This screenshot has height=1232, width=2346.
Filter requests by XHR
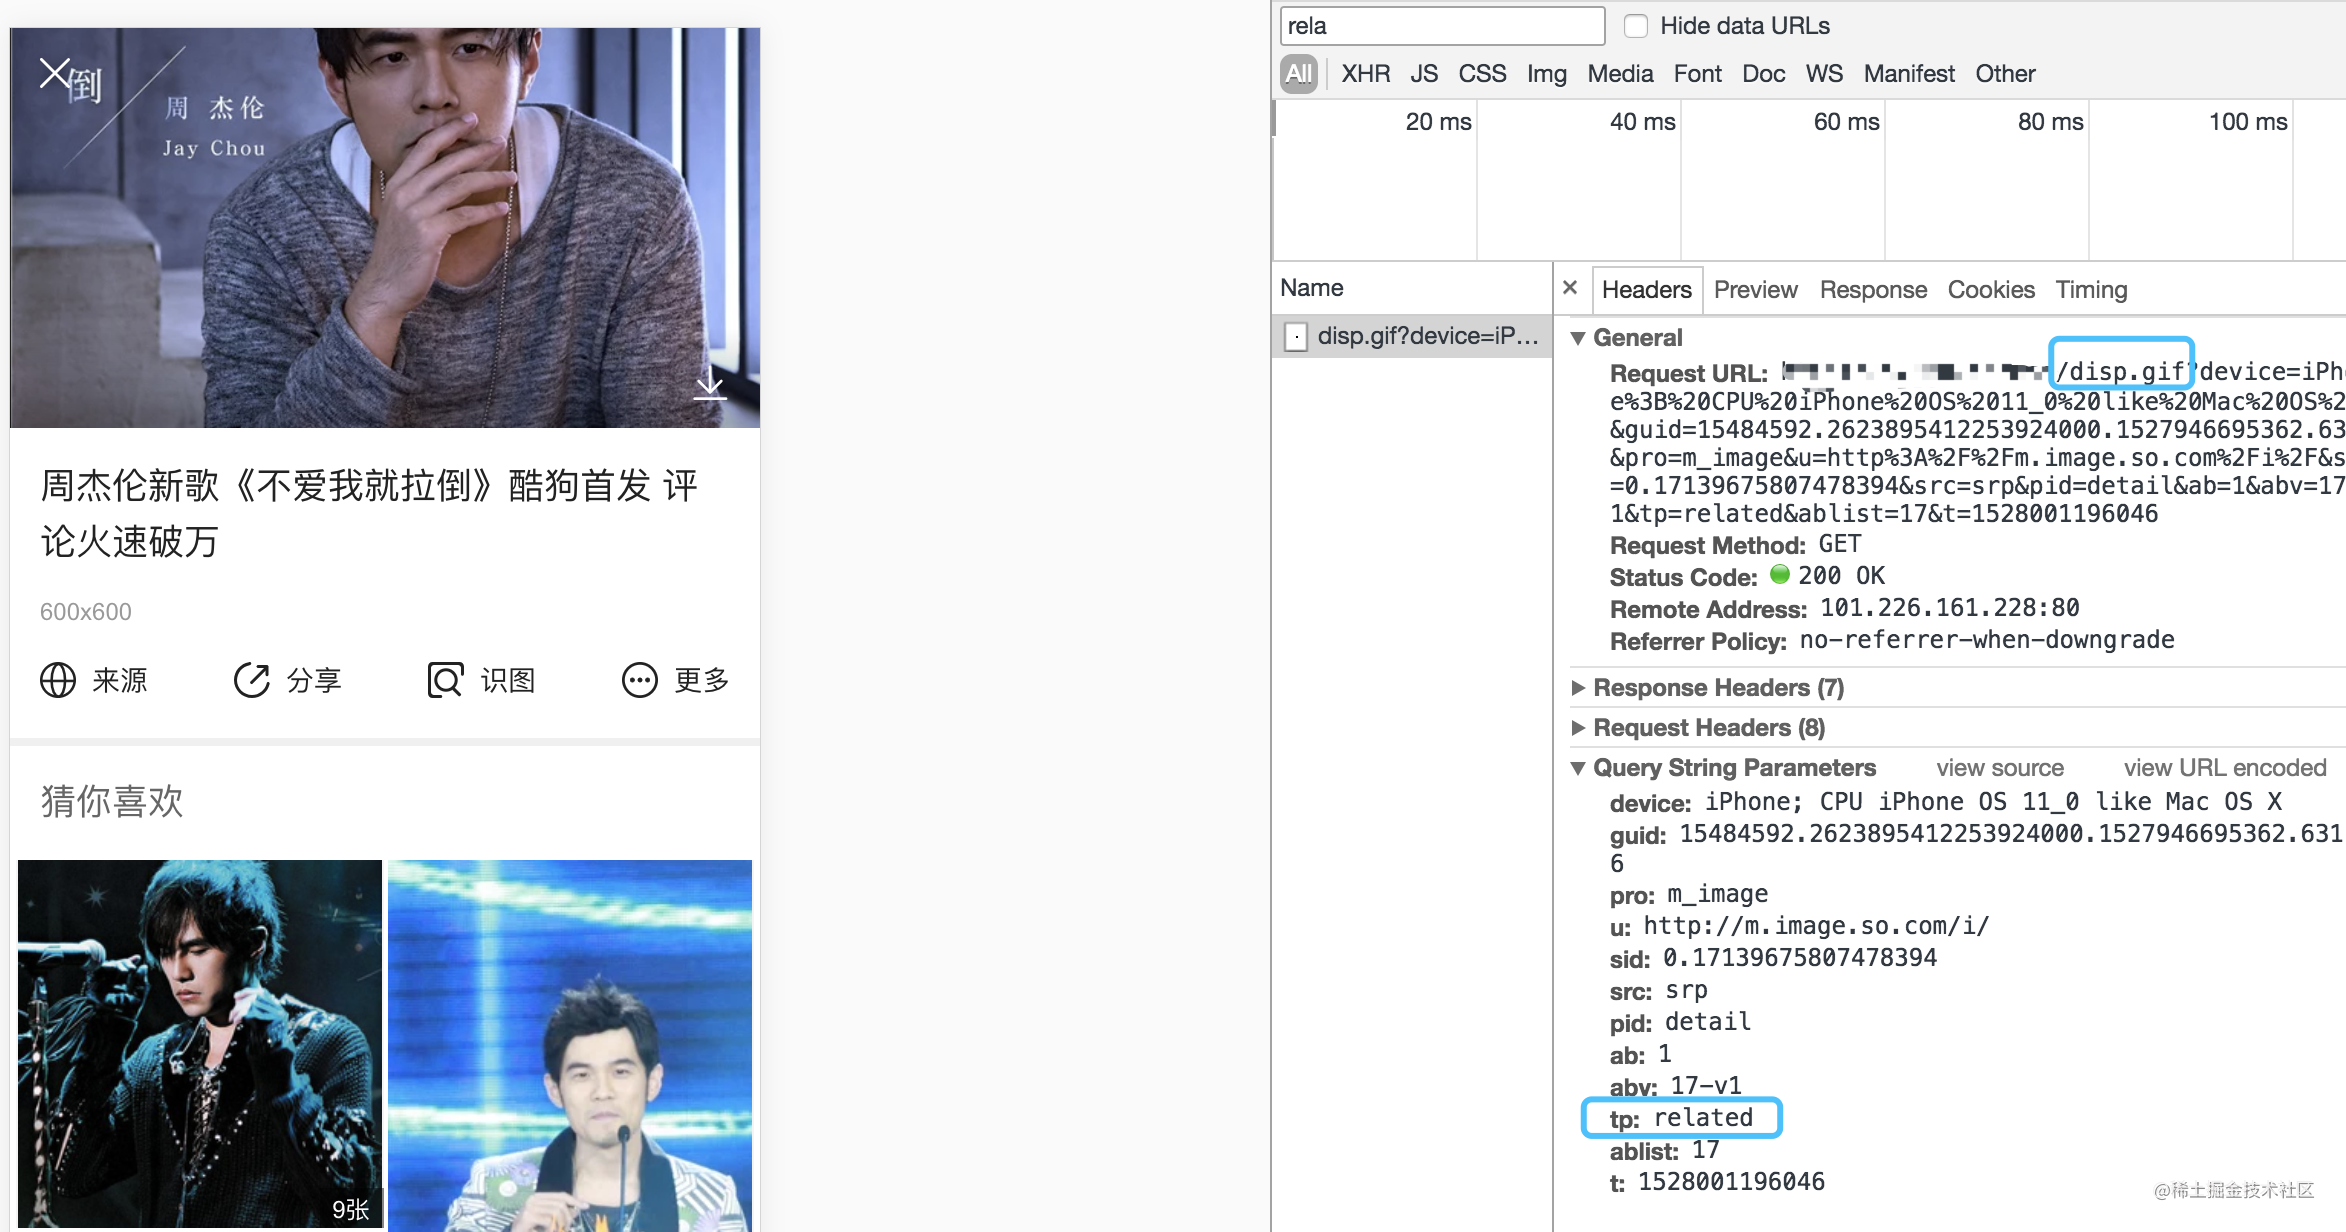point(1366,74)
